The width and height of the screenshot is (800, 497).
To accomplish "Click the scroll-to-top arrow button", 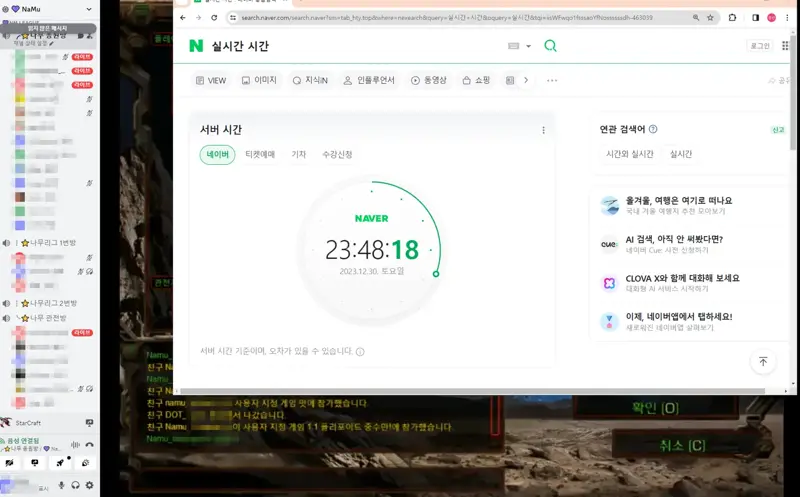I will point(763,362).
